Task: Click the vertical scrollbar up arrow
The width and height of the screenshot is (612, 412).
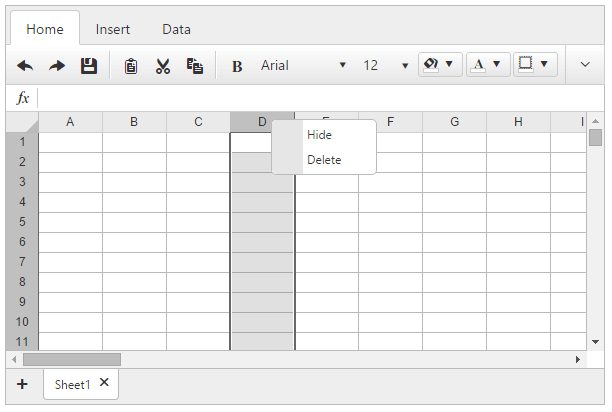Action: point(595,121)
